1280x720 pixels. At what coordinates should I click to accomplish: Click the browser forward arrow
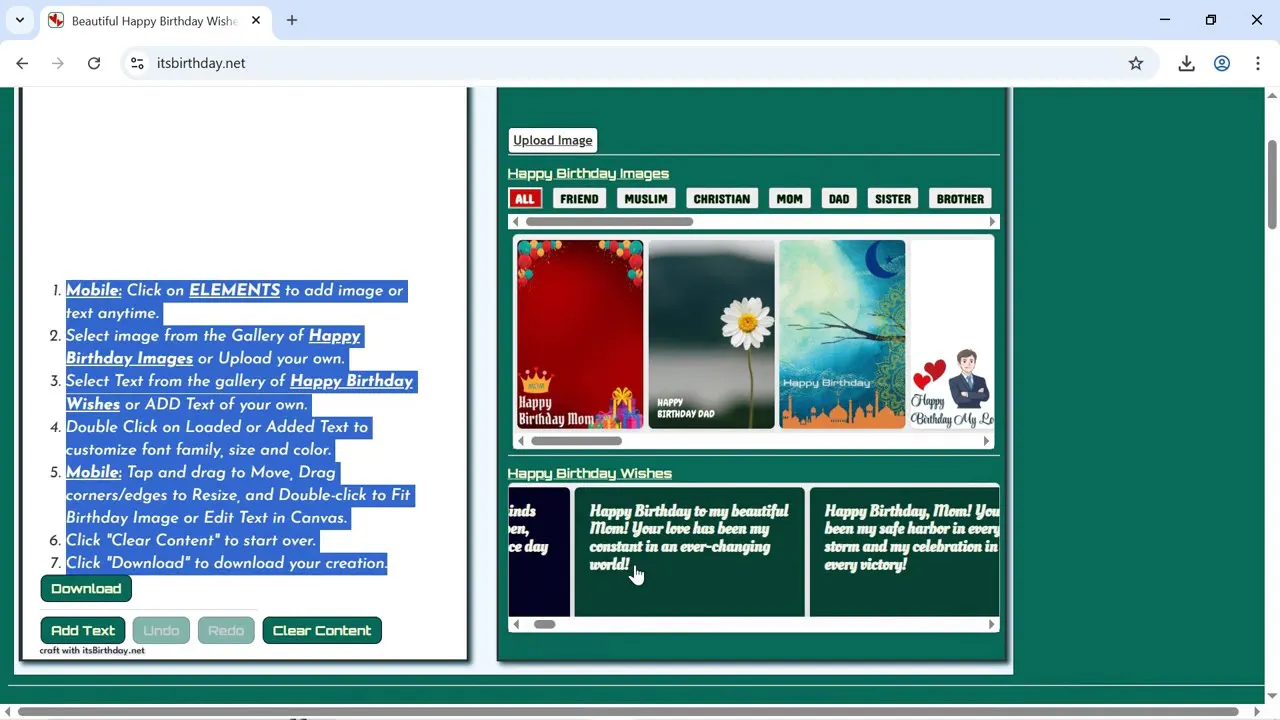(58, 63)
